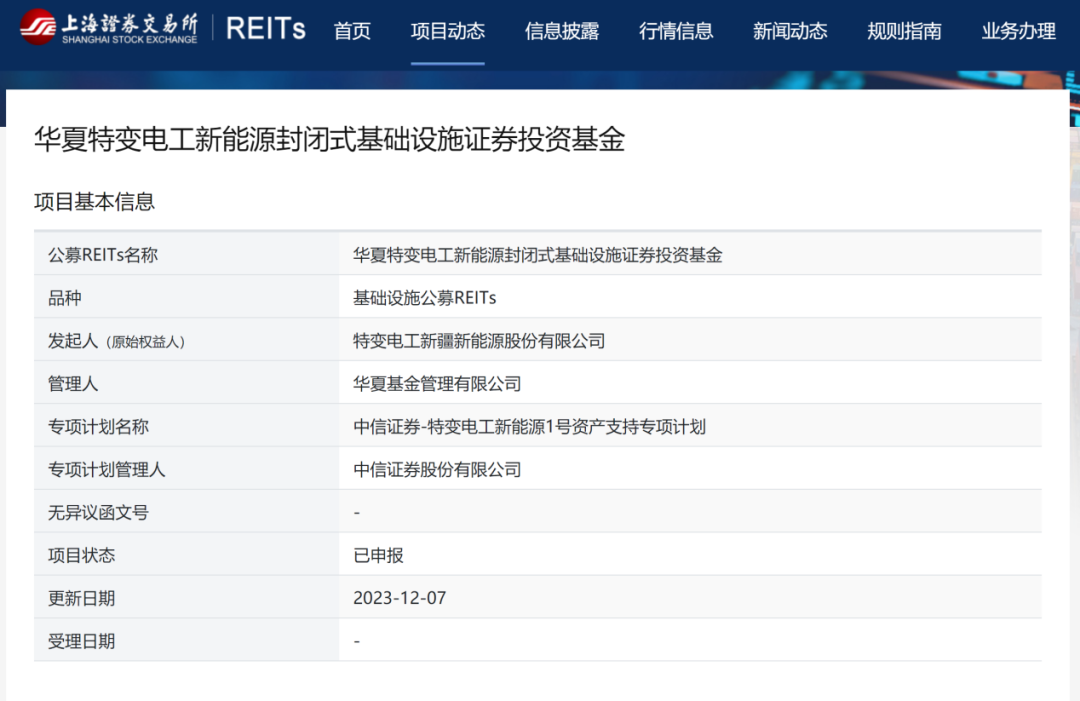Click the 品种 row label
Screen dimensions: 1080x701
click(x=65, y=297)
